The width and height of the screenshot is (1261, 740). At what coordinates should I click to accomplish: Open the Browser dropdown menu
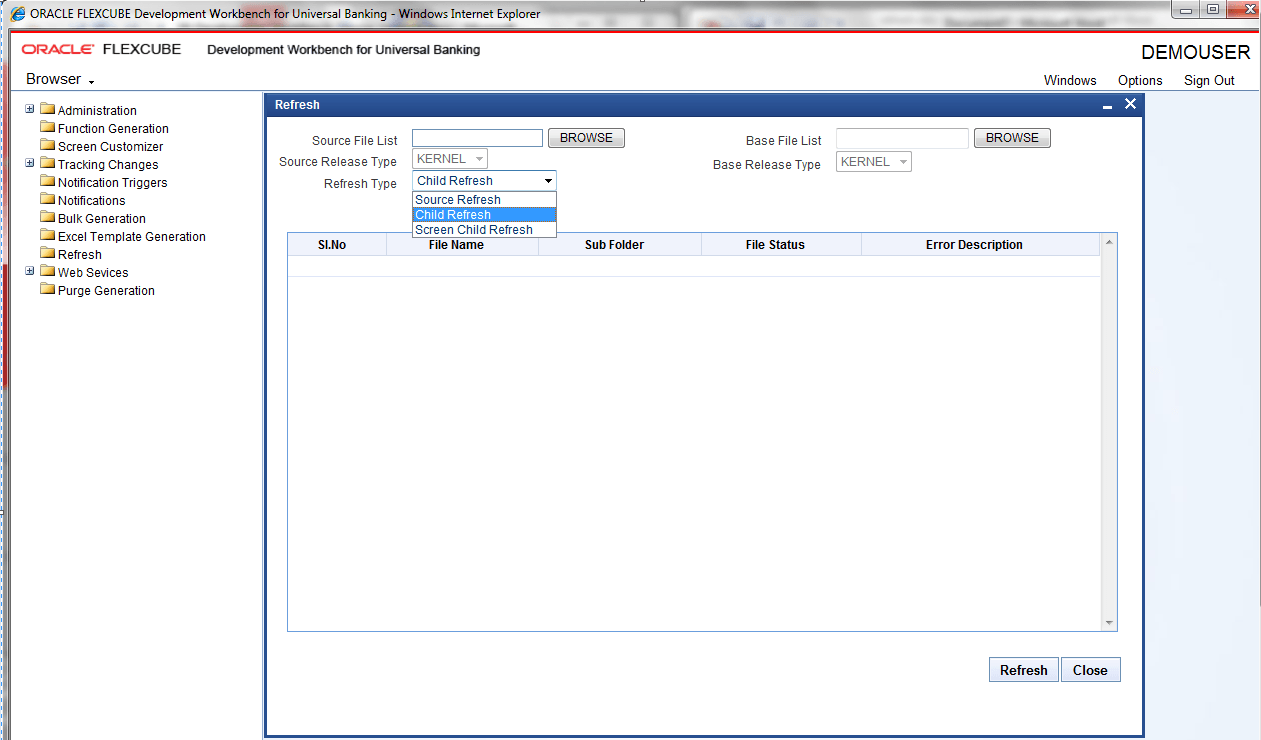(x=60, y=79)
